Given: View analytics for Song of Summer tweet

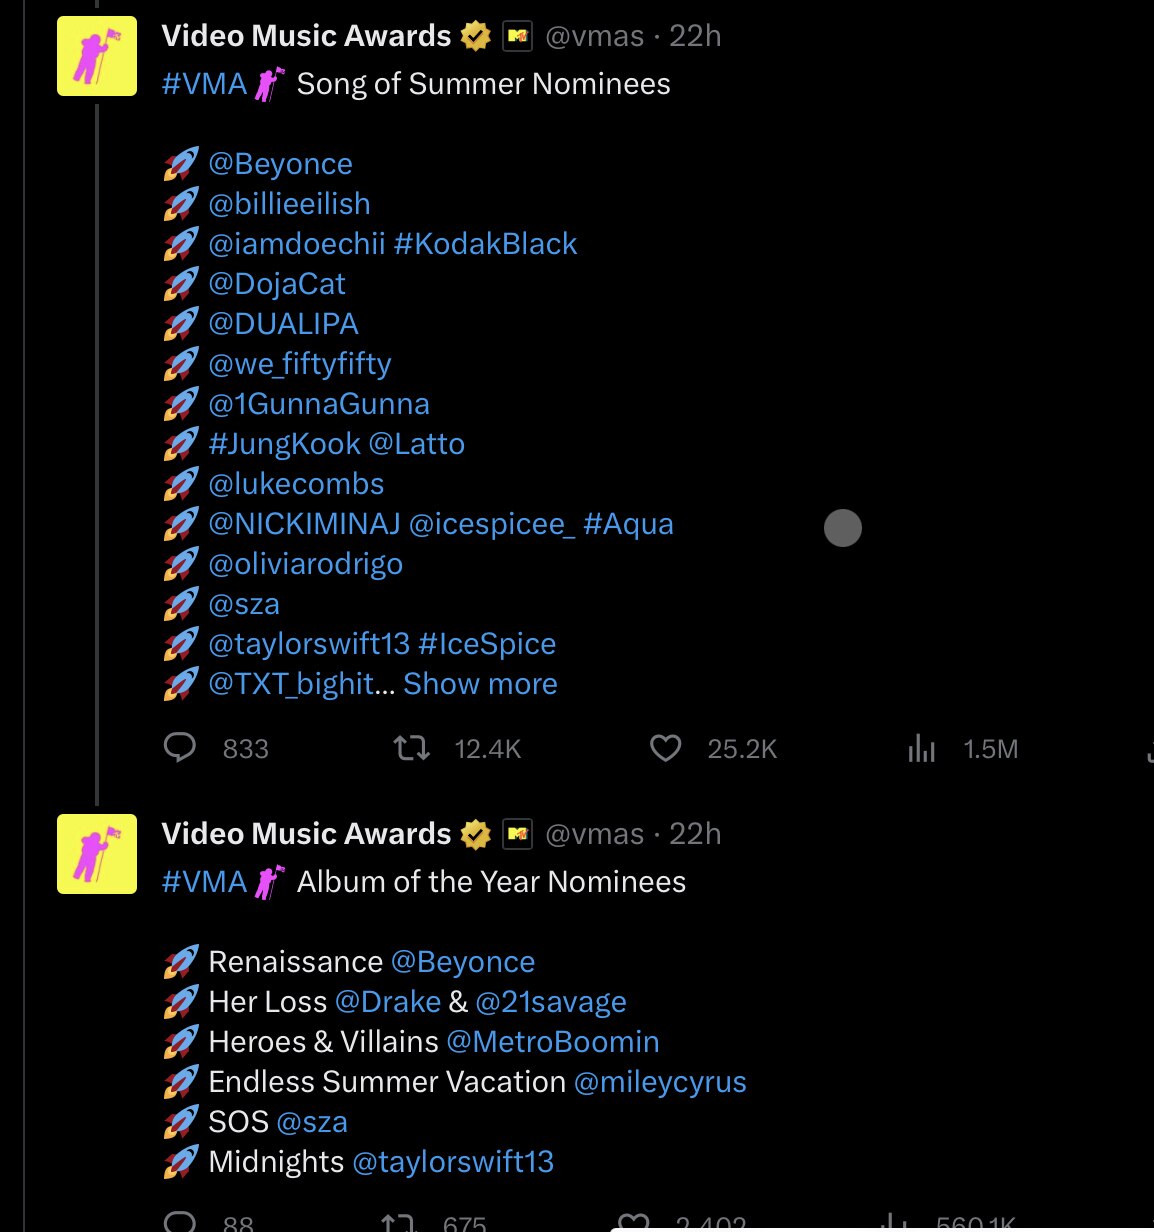Looking at the screenshot, I should pyautogui.click(x=922, y=748).
